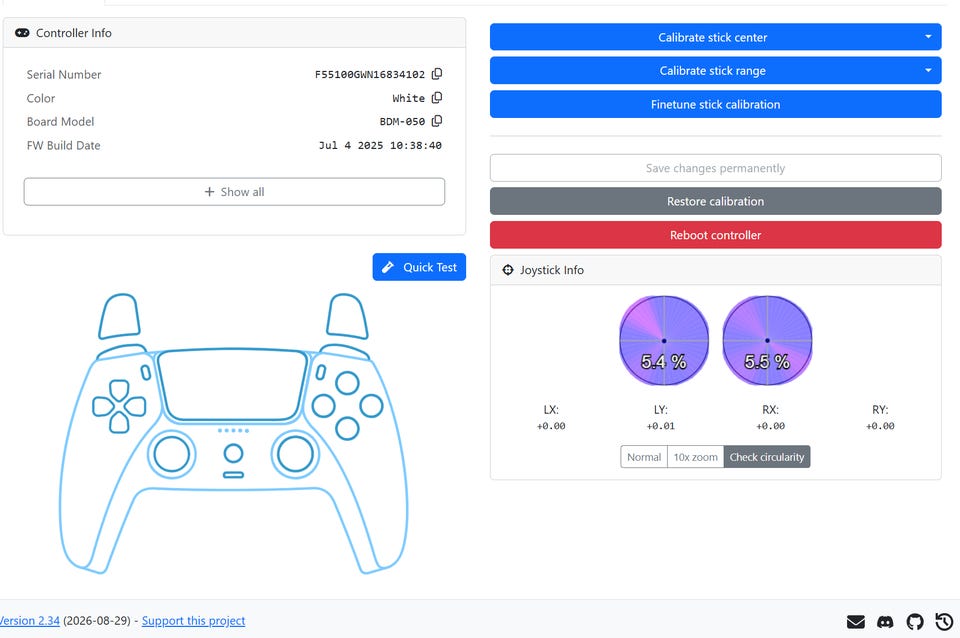Screen dimensions: 960x638
Task: Copy the Board Model BDM-050 value
Action: coord(437,121)
